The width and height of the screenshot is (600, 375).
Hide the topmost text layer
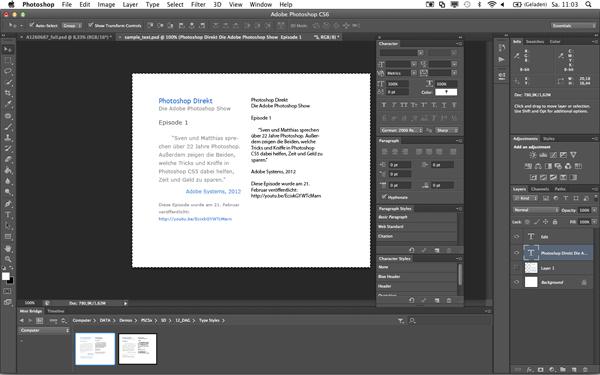517,237
